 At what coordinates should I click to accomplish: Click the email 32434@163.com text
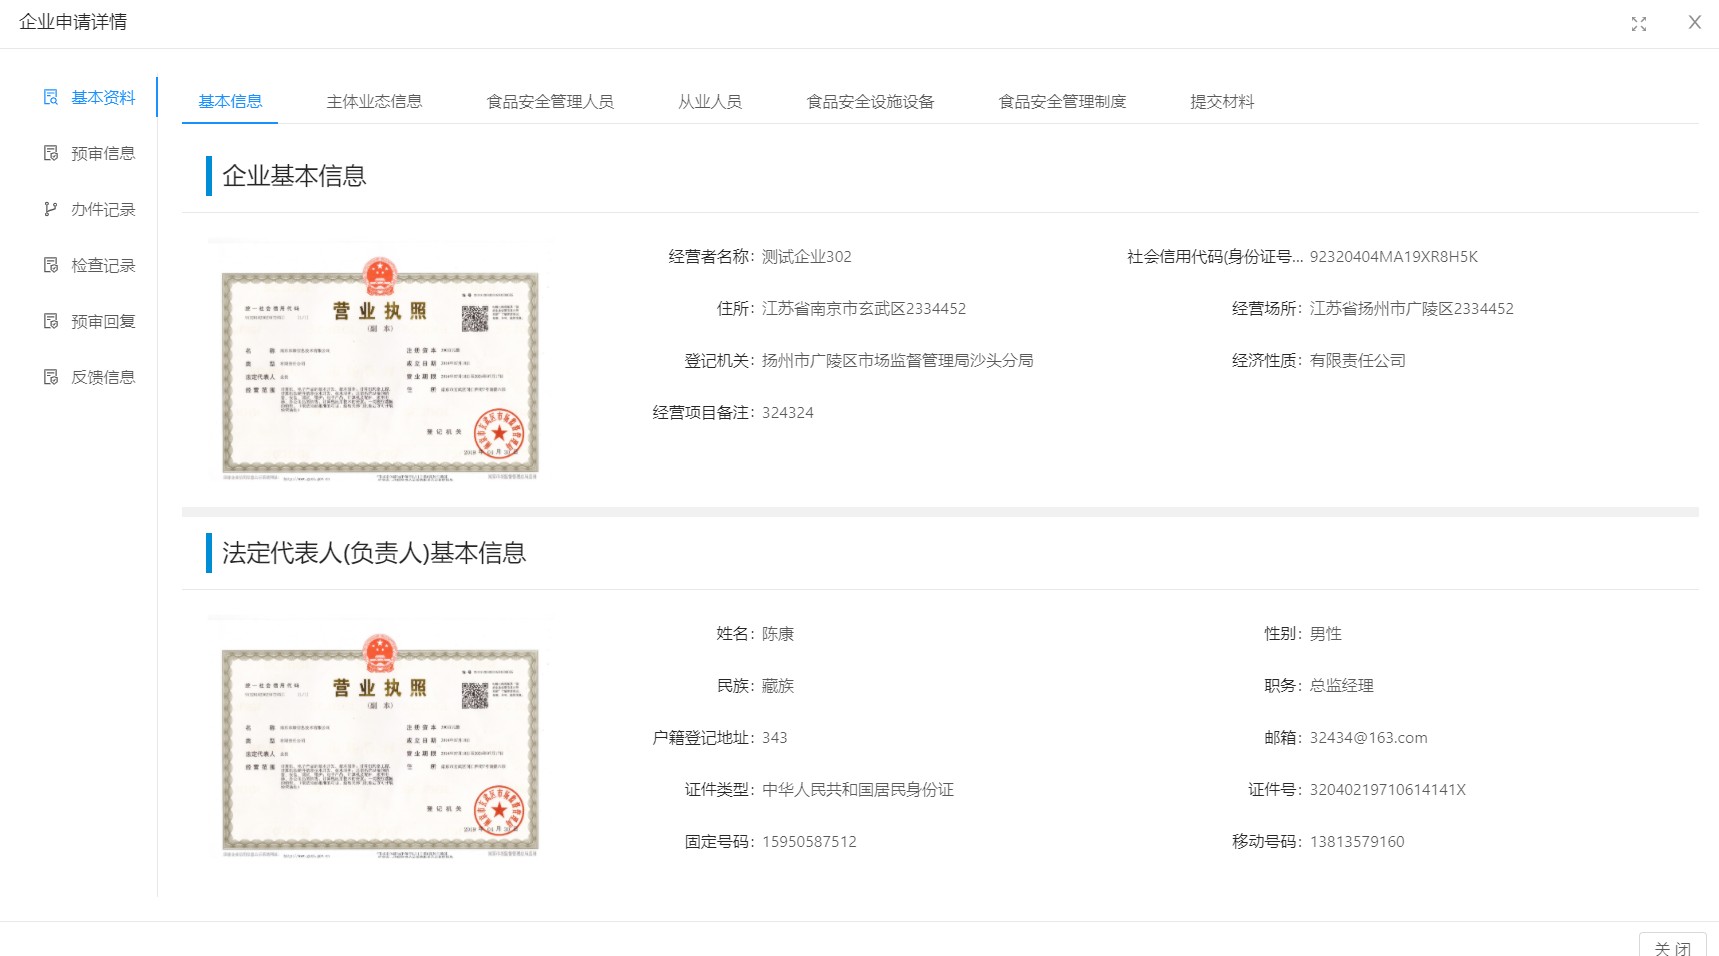click(1368, 738)
